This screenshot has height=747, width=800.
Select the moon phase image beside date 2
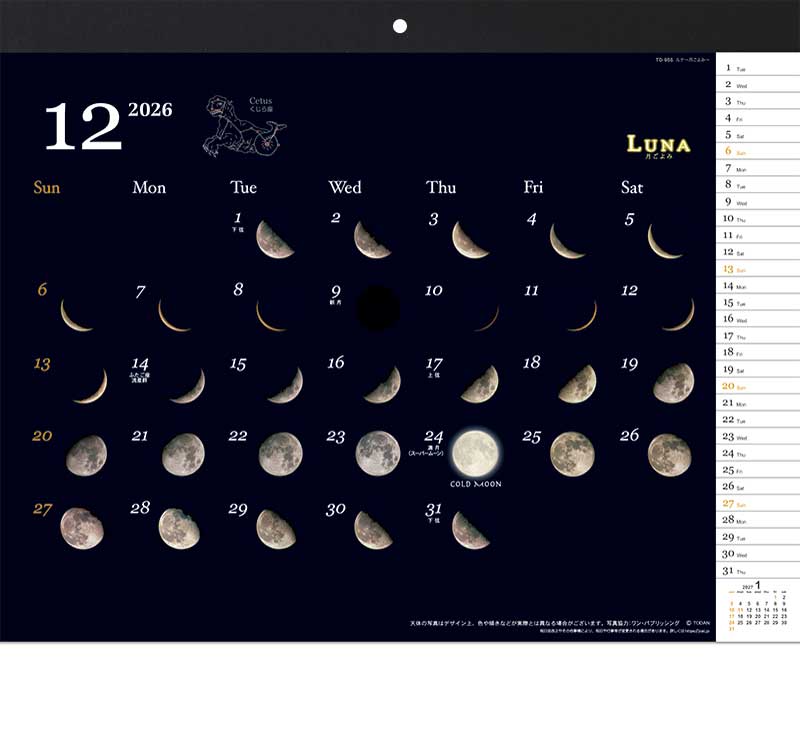(372, 239)
